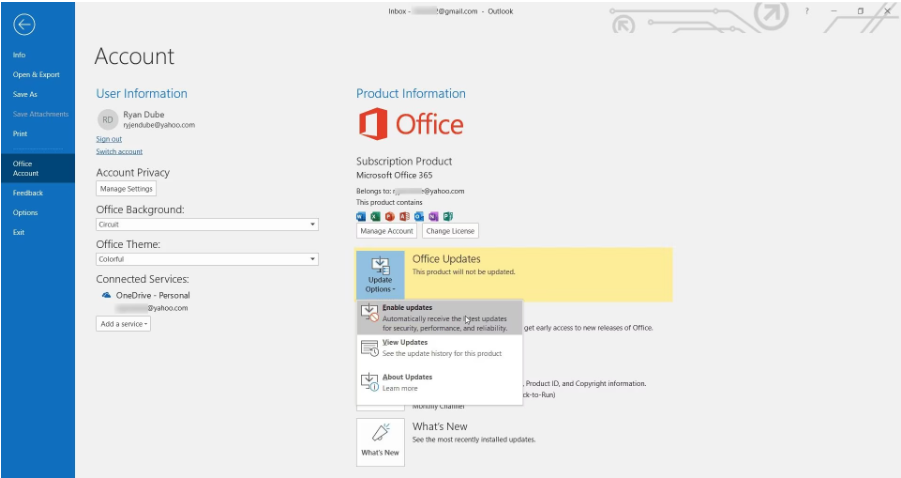The width and height of the screenshot is (901, 478).
Task: Toggle the Update Options dropdown button
Action: coord(380,275)
